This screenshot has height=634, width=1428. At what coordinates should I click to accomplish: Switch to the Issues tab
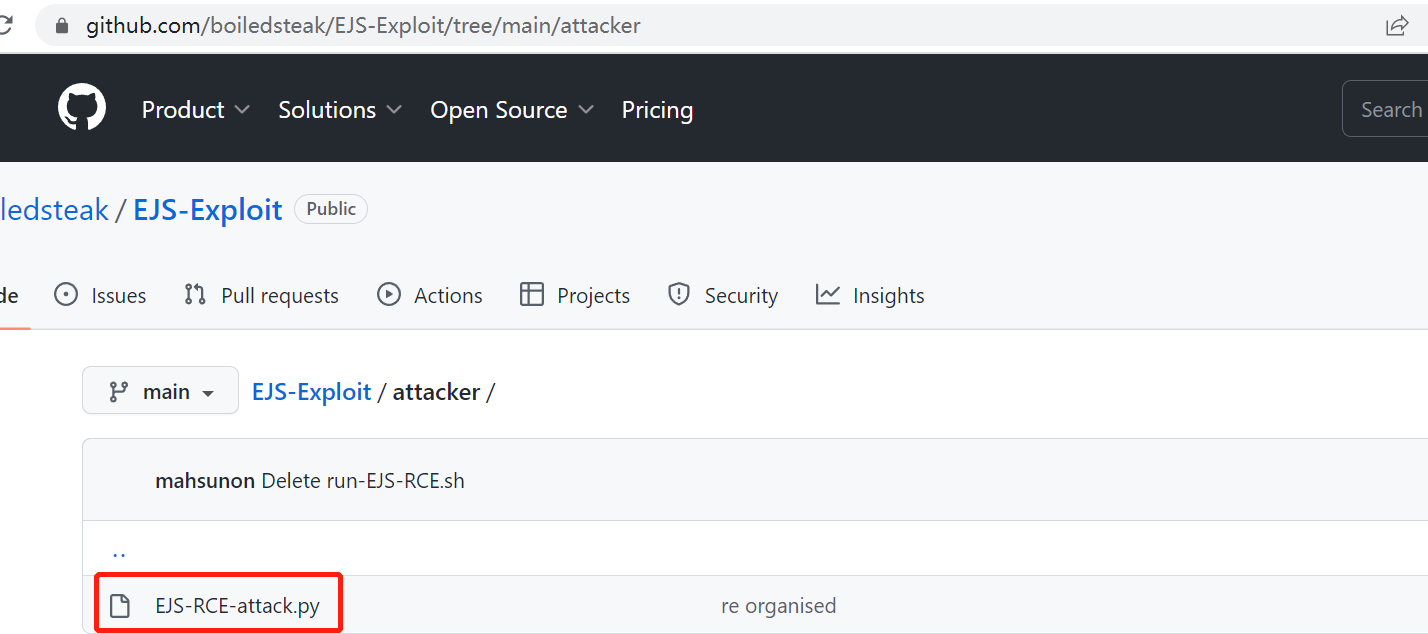coord(100,296)
